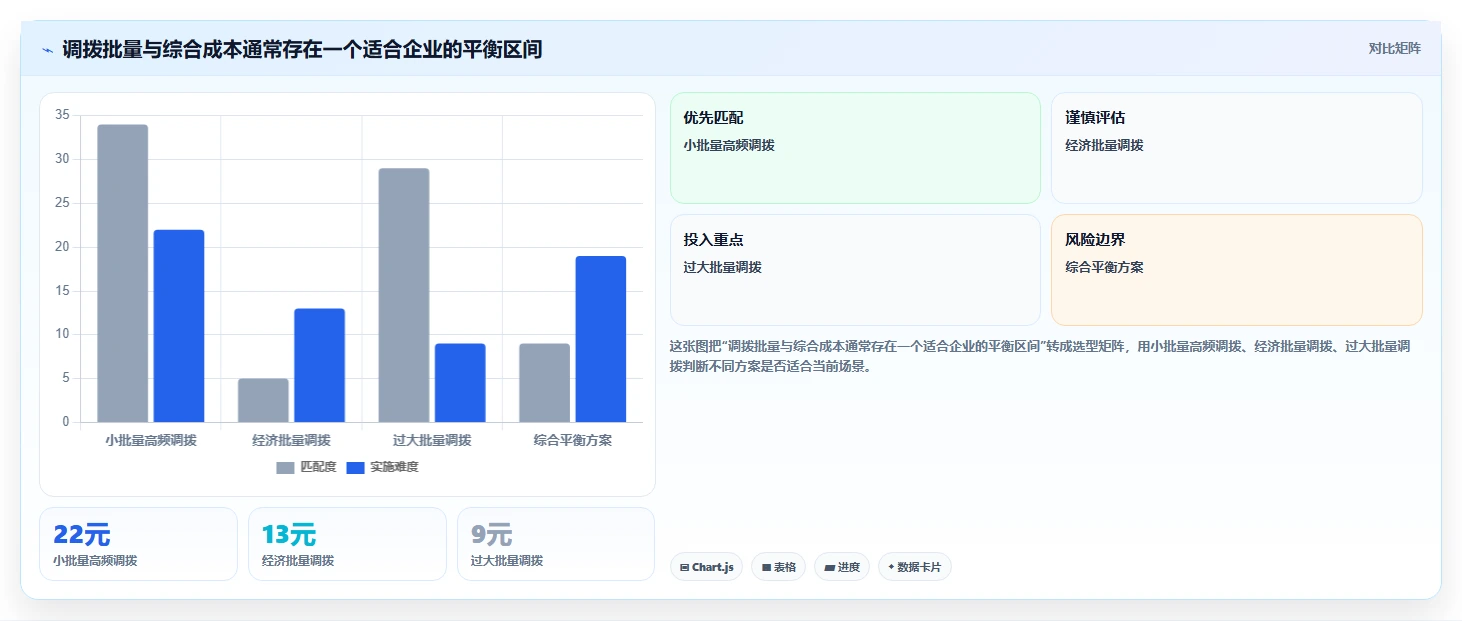The image size is (1462, 621).
Task: Click the 过大批量调拨 x-axis label
Action: point(432,440)
